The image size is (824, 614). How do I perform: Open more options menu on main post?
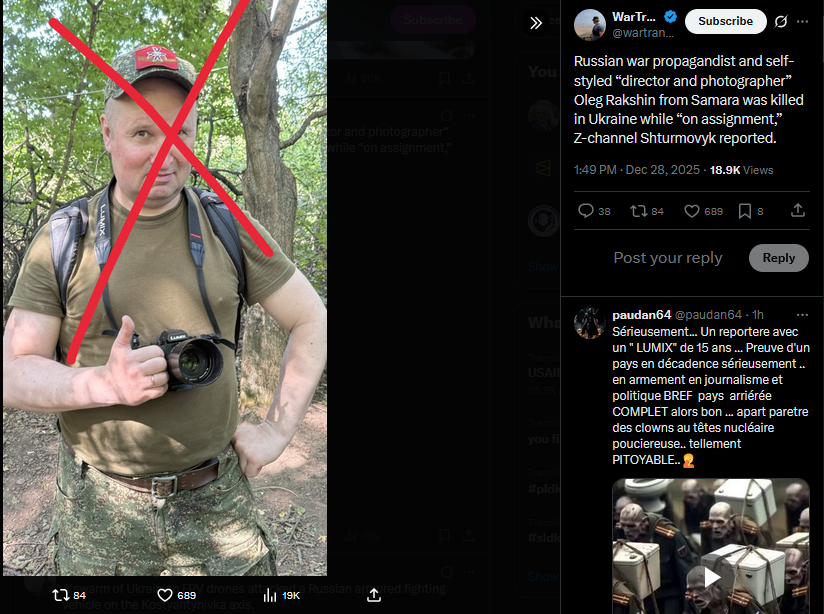tap(802, 22)
